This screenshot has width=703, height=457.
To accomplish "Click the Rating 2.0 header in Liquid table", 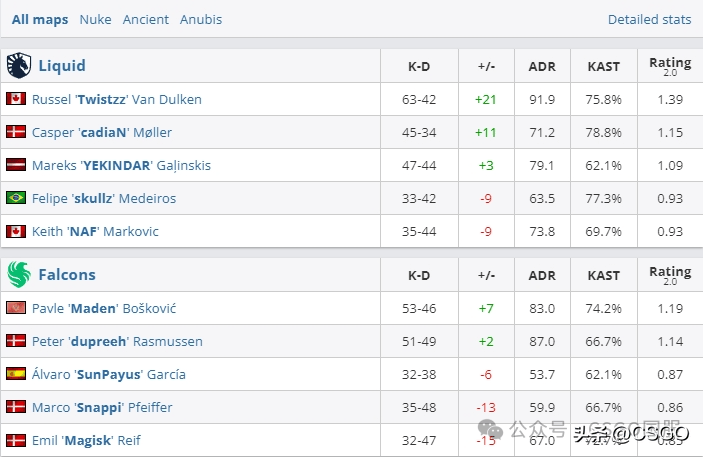I will [x=670, y=66].
